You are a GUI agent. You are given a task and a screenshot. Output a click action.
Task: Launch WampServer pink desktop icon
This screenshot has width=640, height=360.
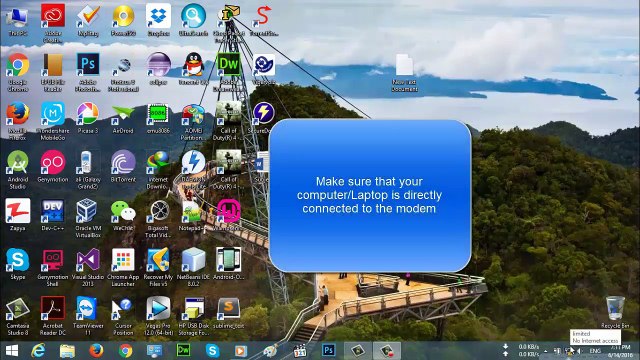(229, 215)
